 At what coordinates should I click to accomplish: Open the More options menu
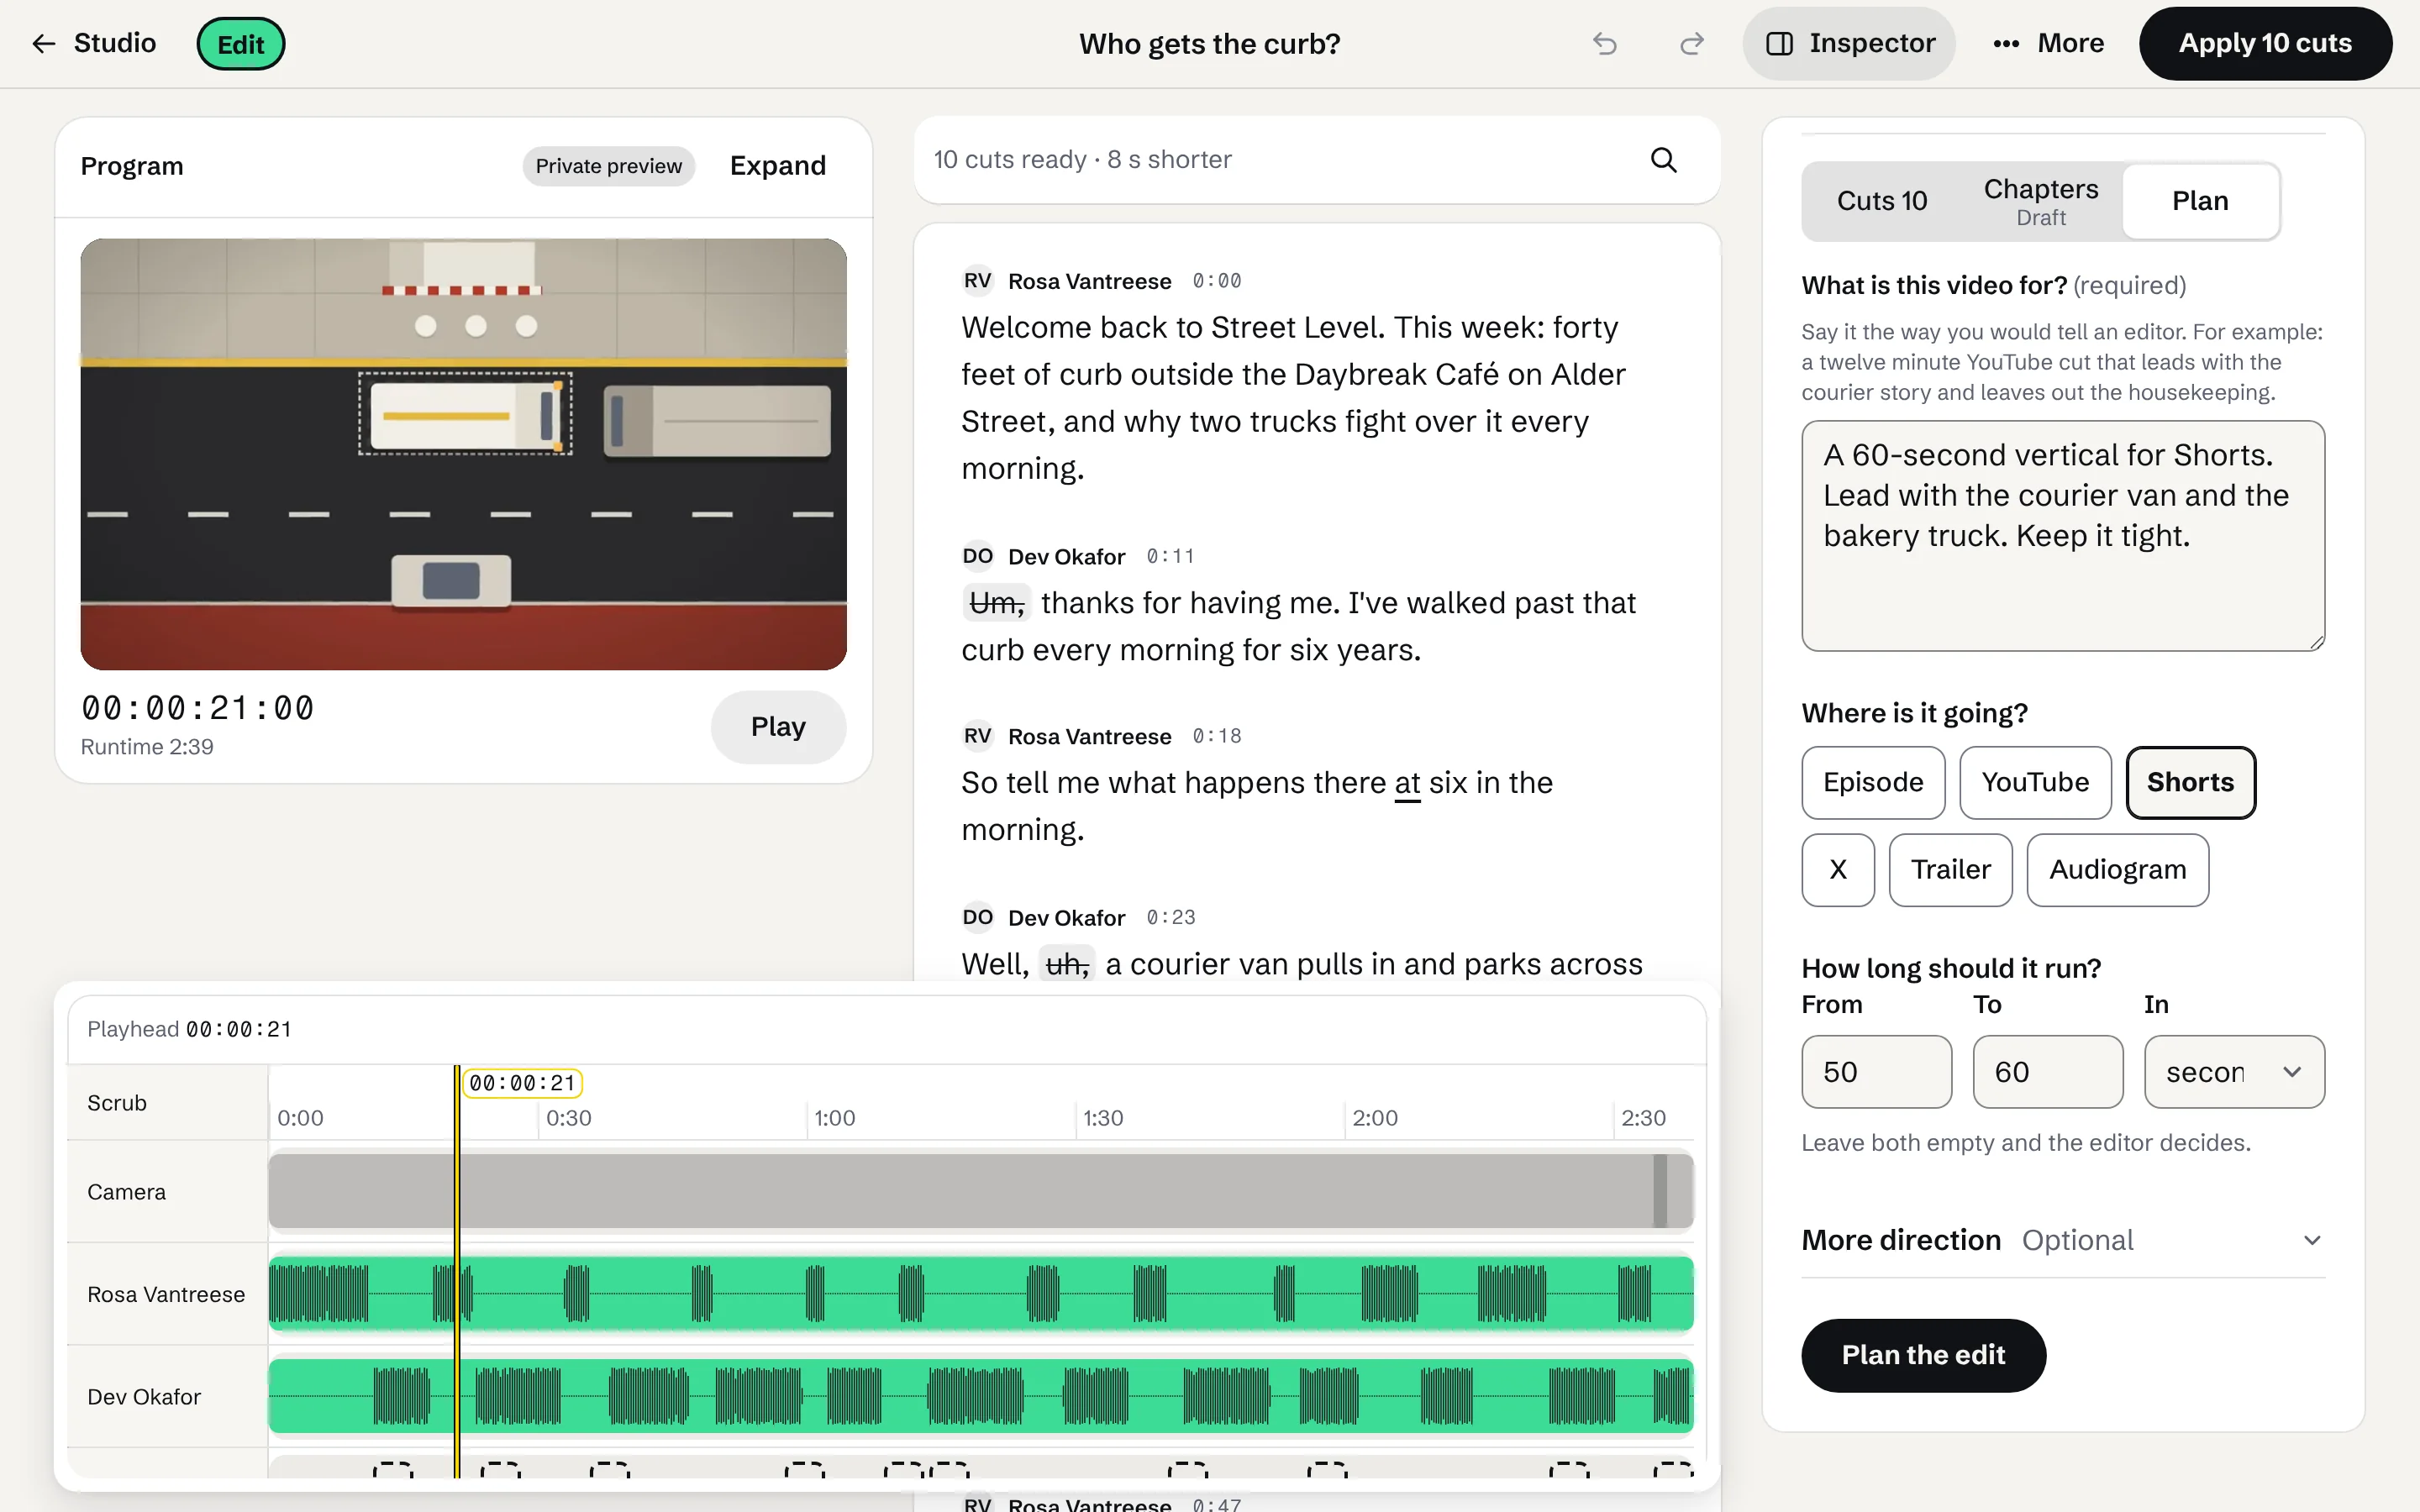[x=2047, y=44]
